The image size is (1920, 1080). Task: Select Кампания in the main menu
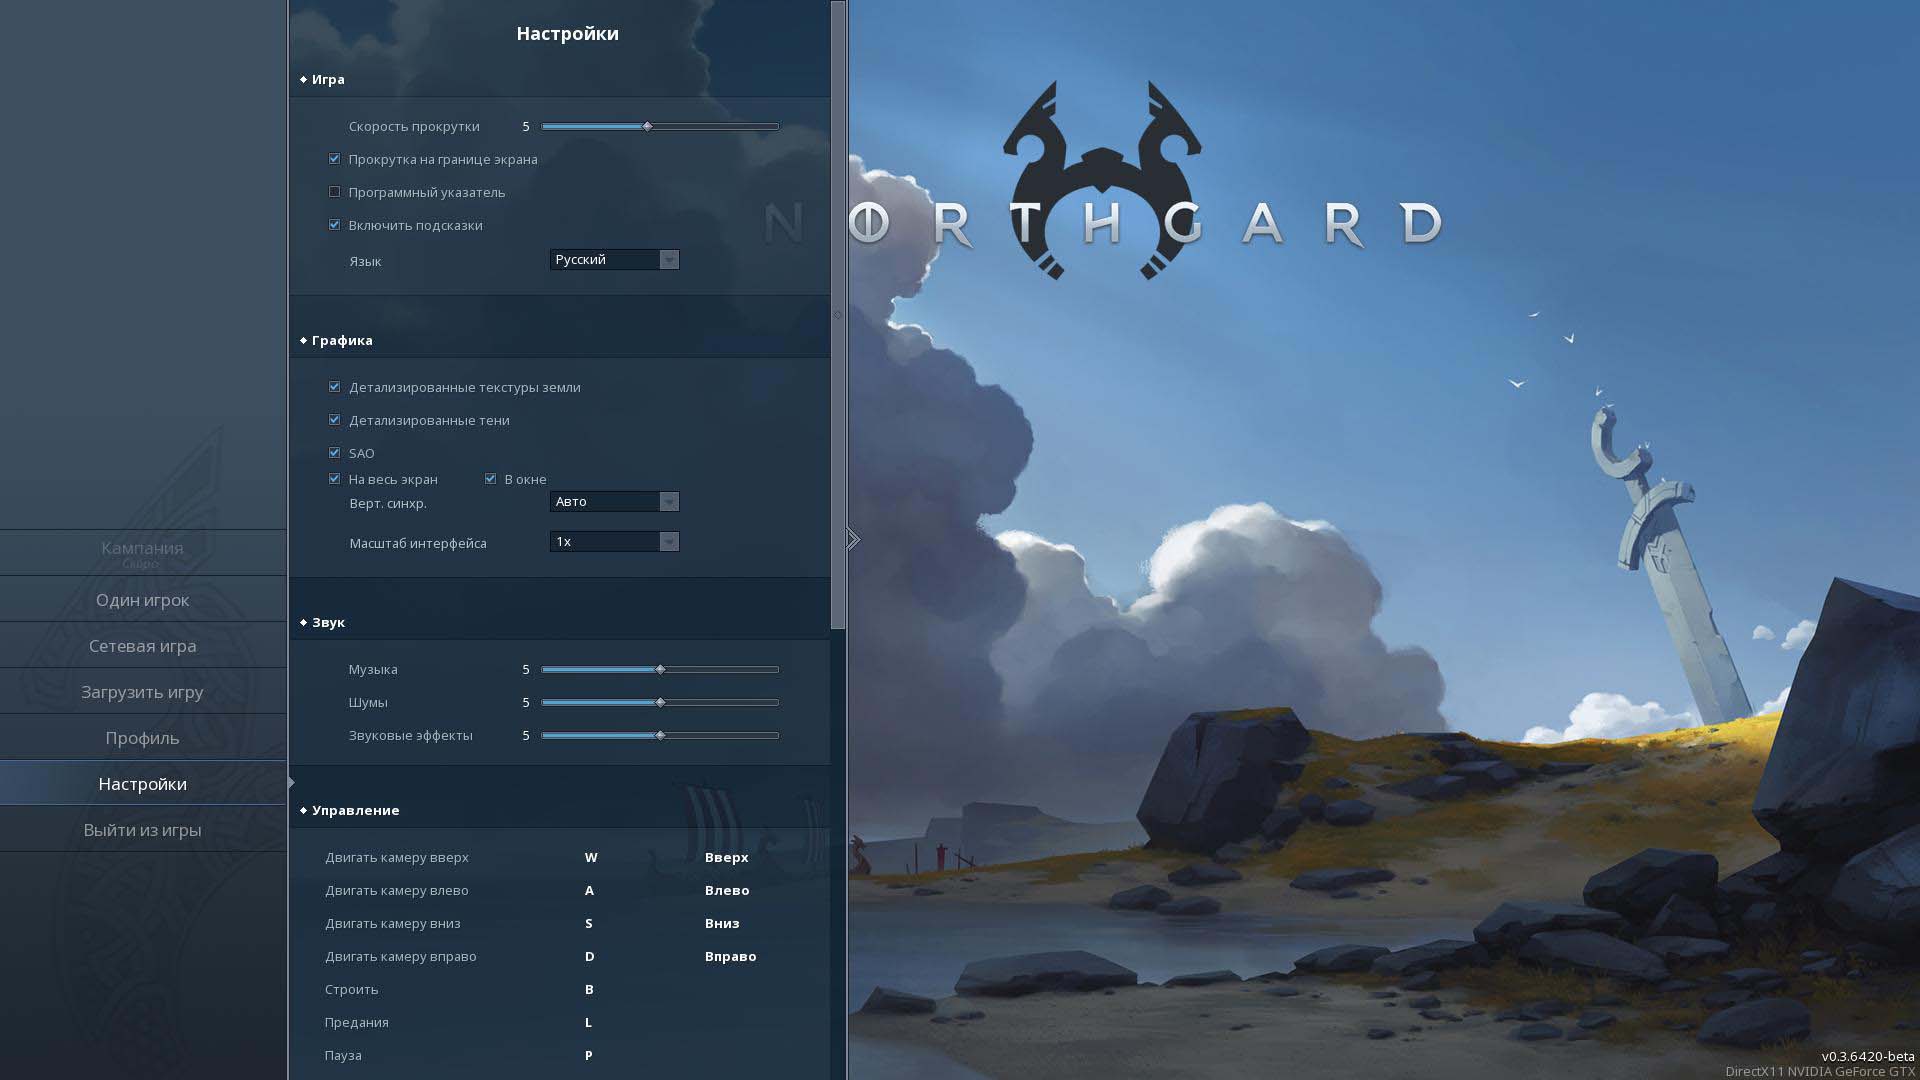click(x=143, y=552)
